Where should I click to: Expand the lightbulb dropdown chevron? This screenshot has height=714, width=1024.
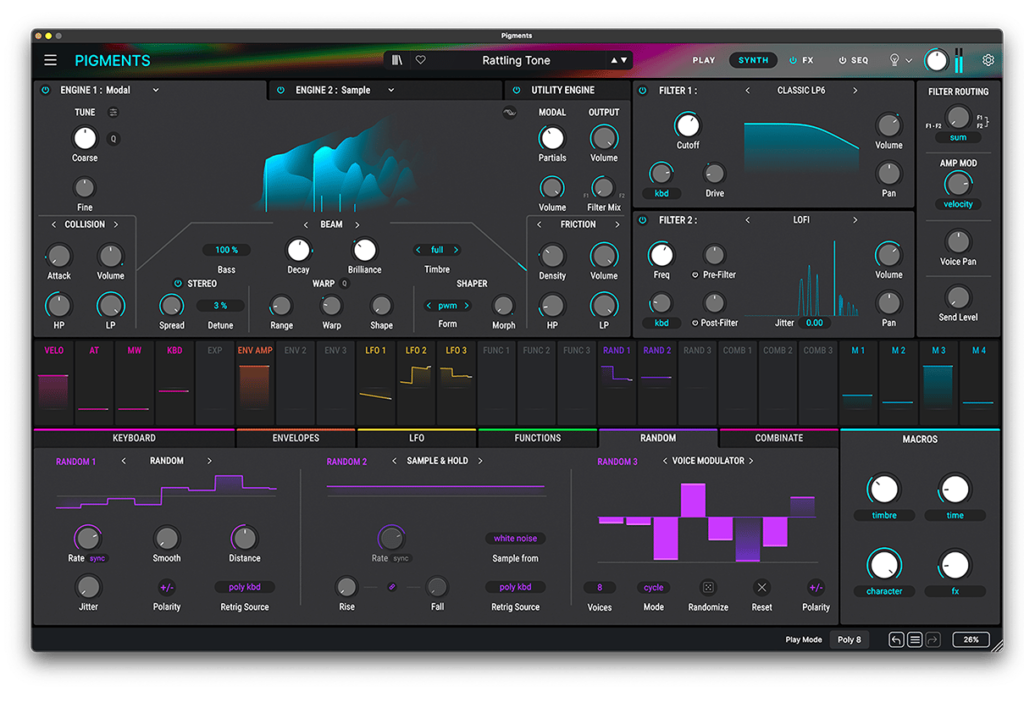point(908,61)
